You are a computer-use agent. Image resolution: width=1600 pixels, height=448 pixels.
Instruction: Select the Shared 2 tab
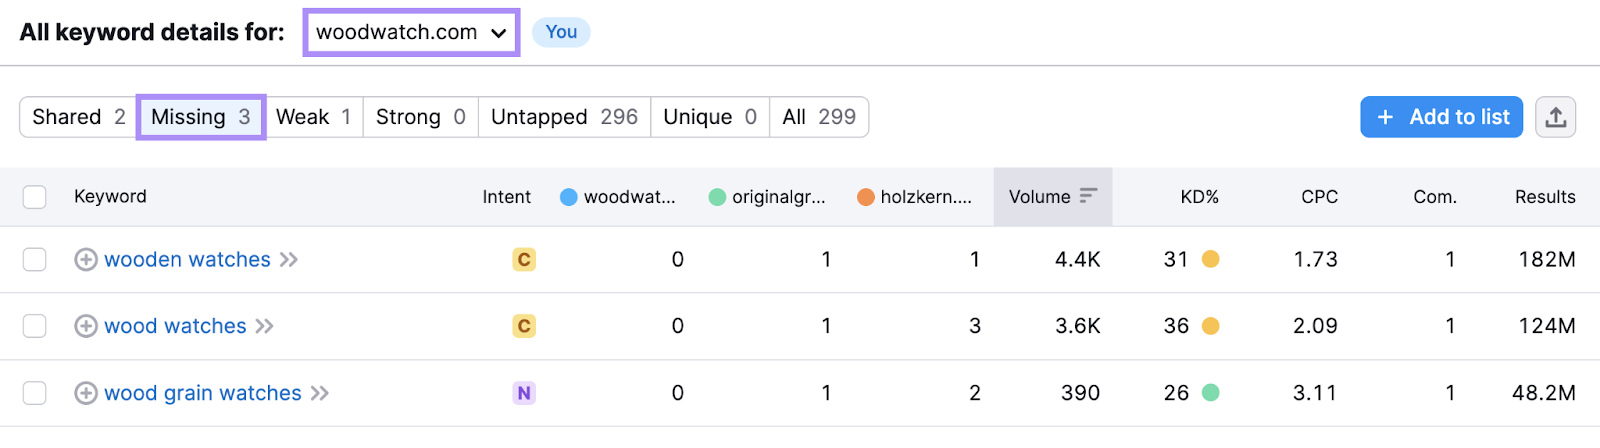78,117
